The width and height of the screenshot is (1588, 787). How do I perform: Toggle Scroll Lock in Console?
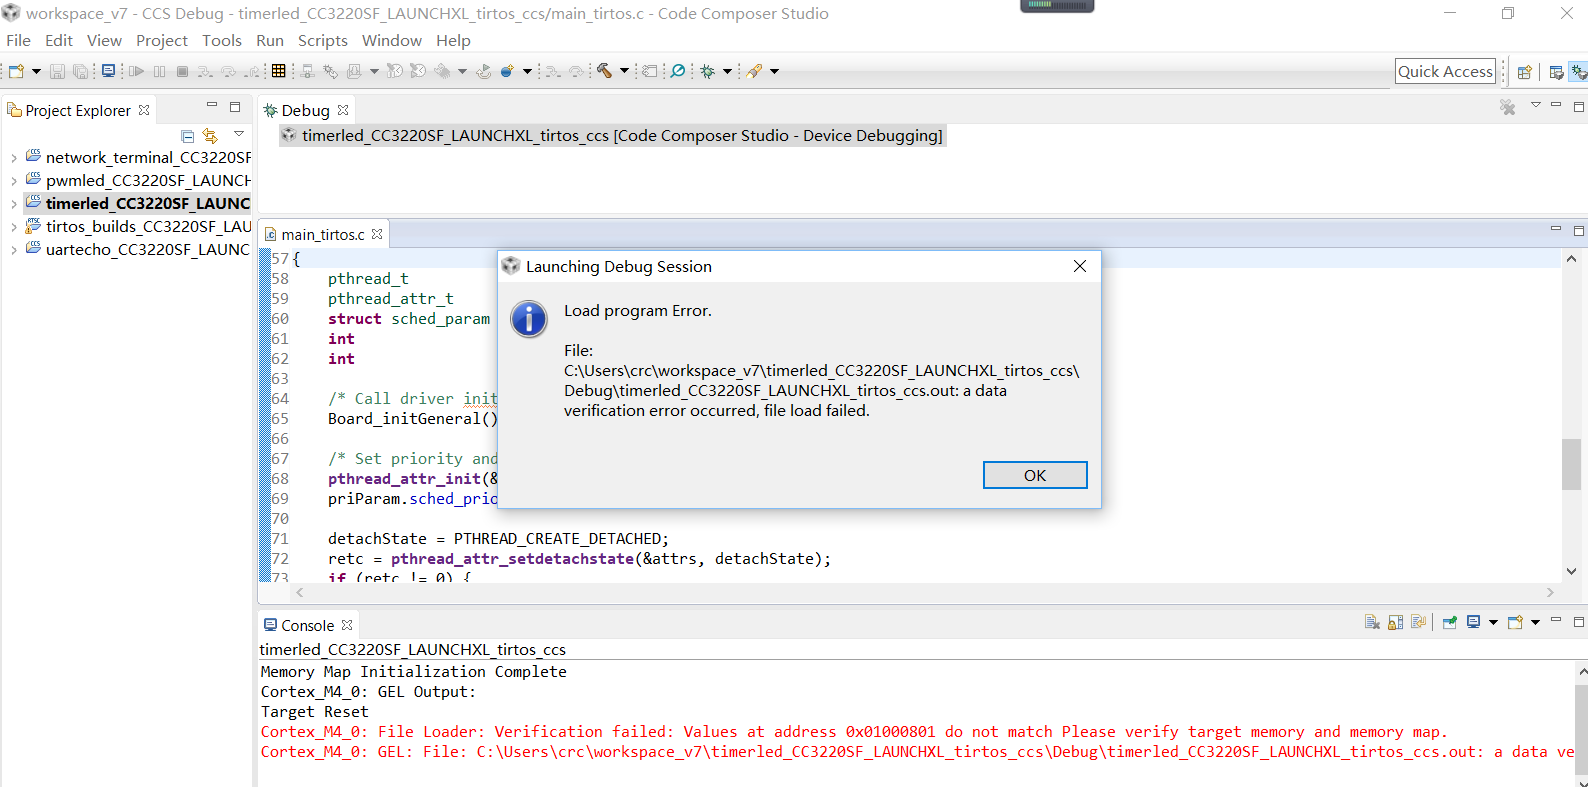coord(1395,622)
